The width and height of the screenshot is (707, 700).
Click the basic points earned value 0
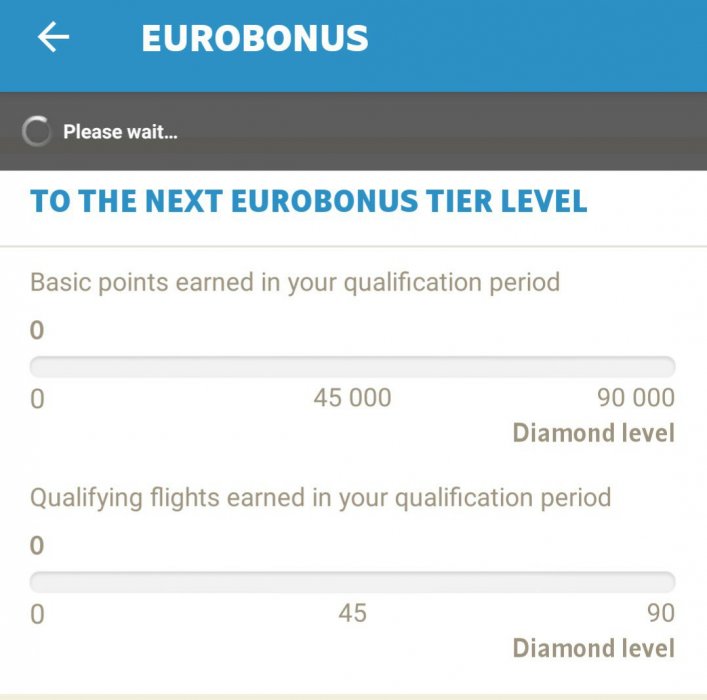37,330
